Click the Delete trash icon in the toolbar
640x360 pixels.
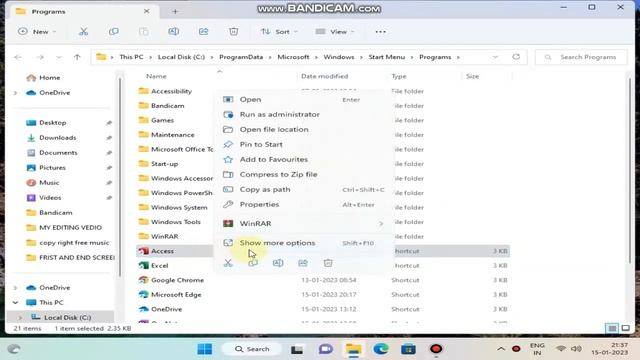pyautogui.click(x=233, y=31)
